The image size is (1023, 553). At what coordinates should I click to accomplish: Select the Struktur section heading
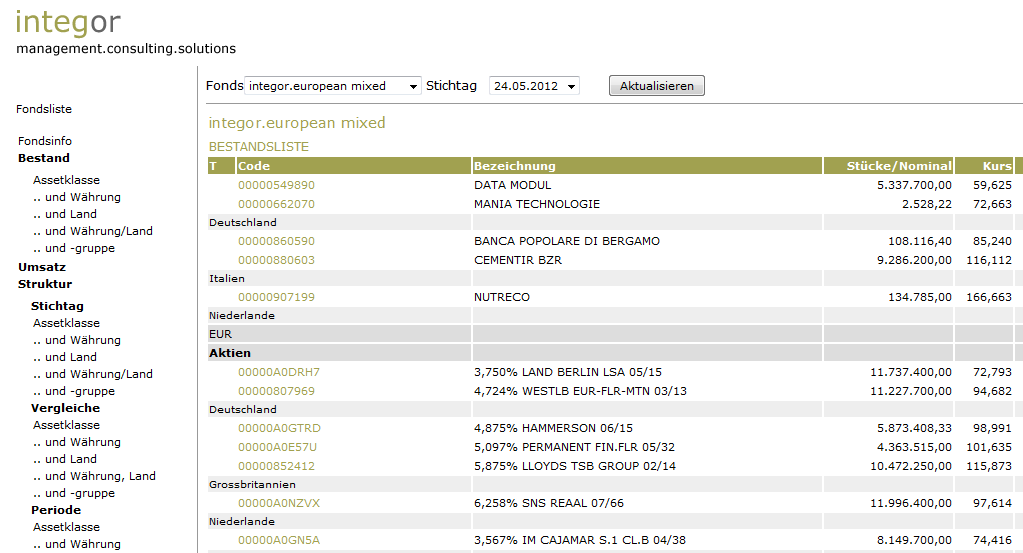click(x=45, y=284)
